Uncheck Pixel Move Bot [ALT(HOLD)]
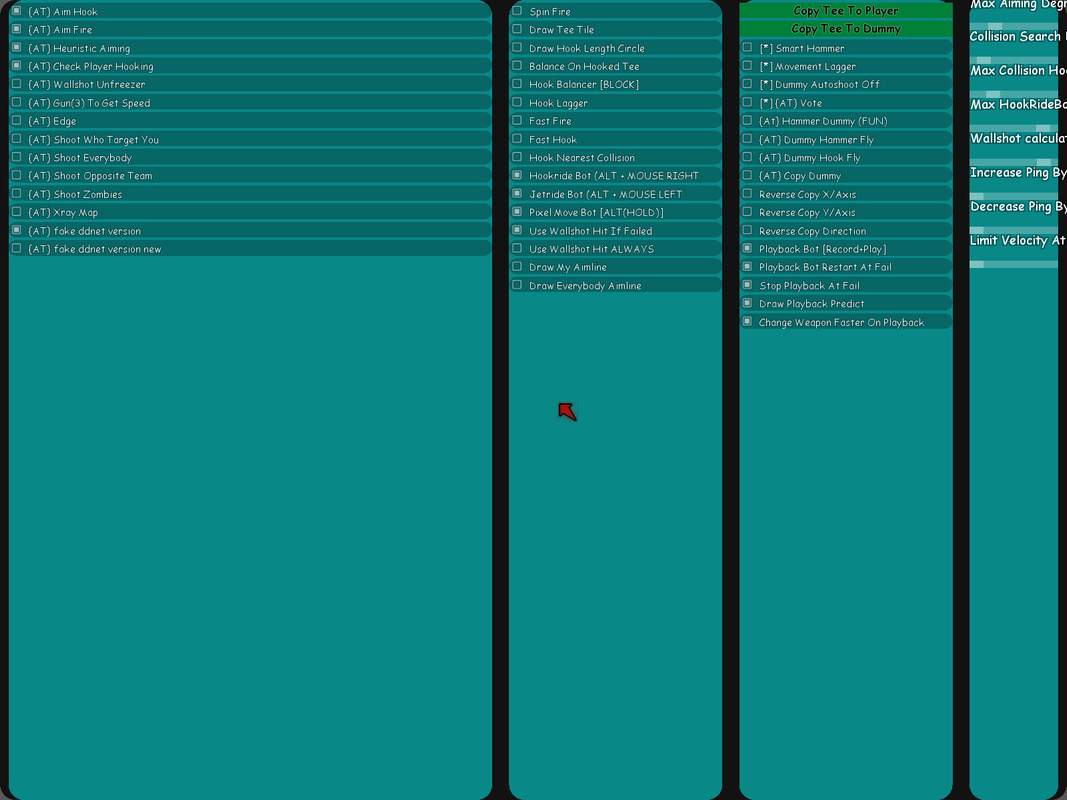The image size is (1067, 800). click(x=517, y=212)
